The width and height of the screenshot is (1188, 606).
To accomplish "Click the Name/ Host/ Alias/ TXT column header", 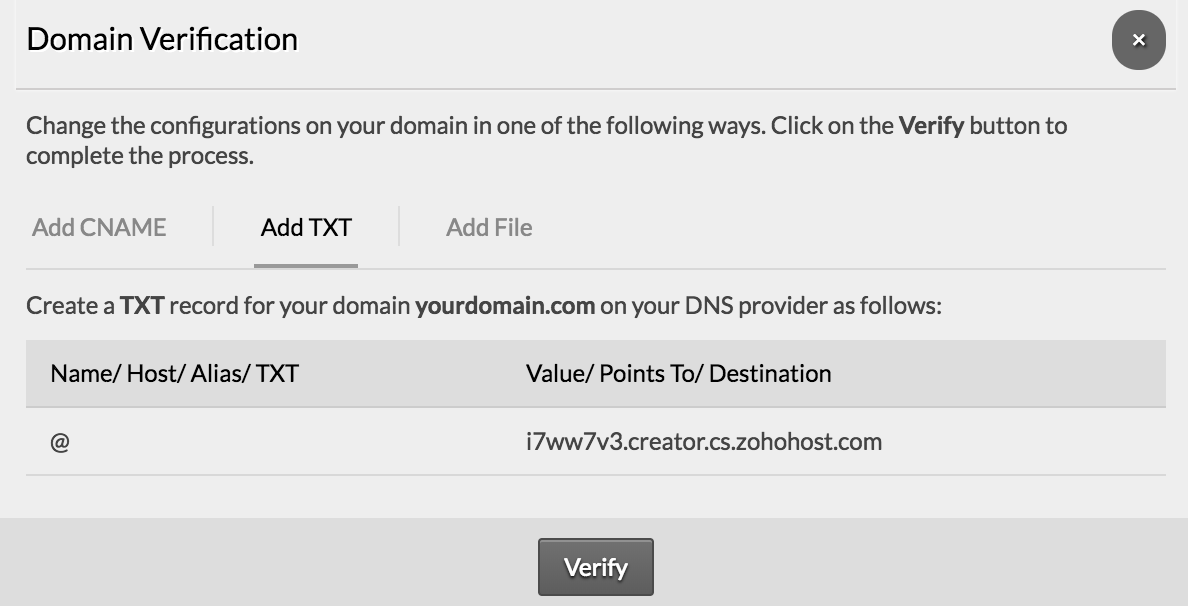I will coord(174,373).
